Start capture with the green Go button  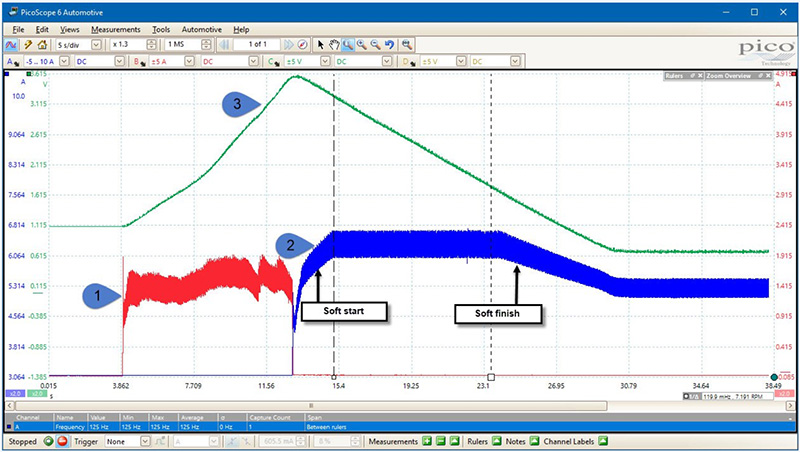[48, 441]
